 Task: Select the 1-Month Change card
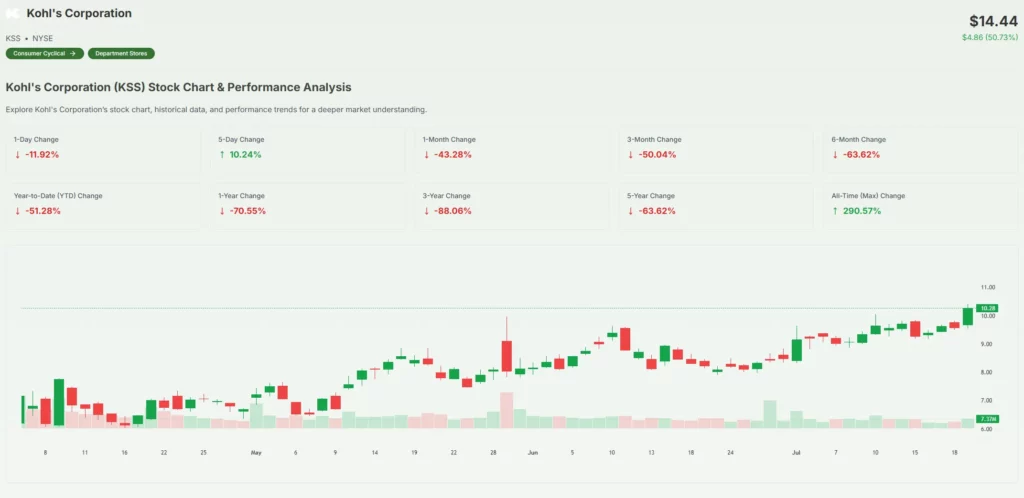511,148
